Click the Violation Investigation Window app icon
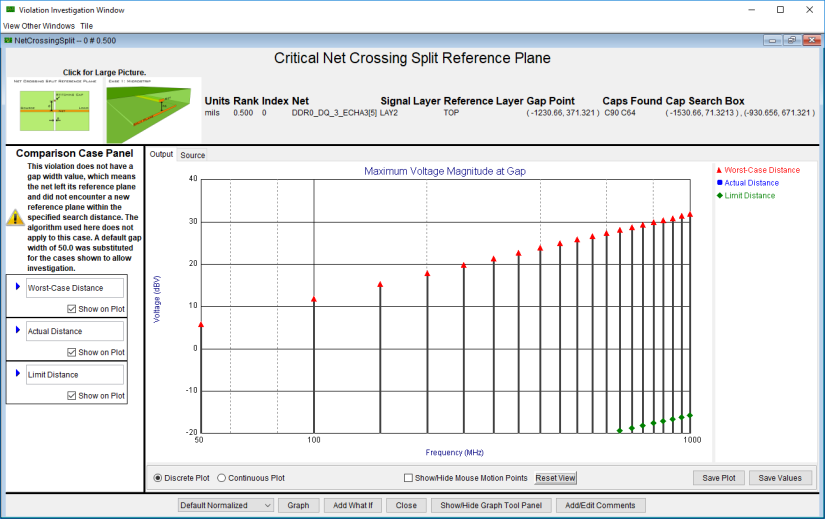825x519 pixels. (10, 9)
